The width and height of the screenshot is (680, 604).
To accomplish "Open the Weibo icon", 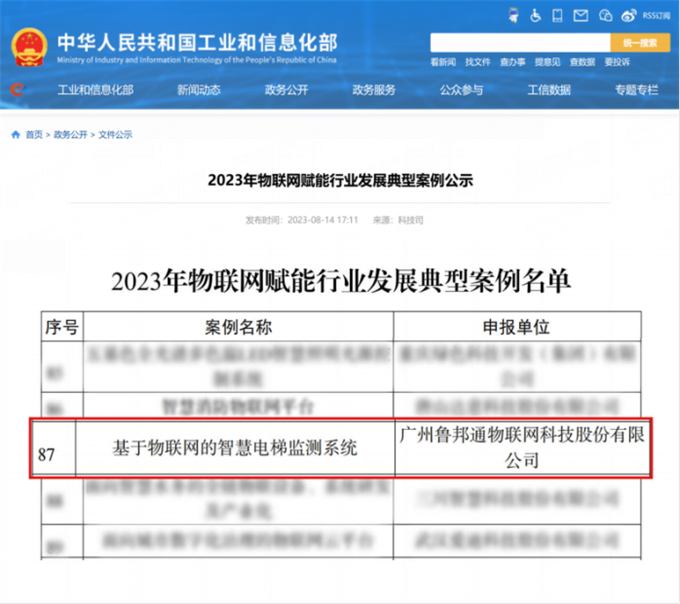I will click(628, 16).
